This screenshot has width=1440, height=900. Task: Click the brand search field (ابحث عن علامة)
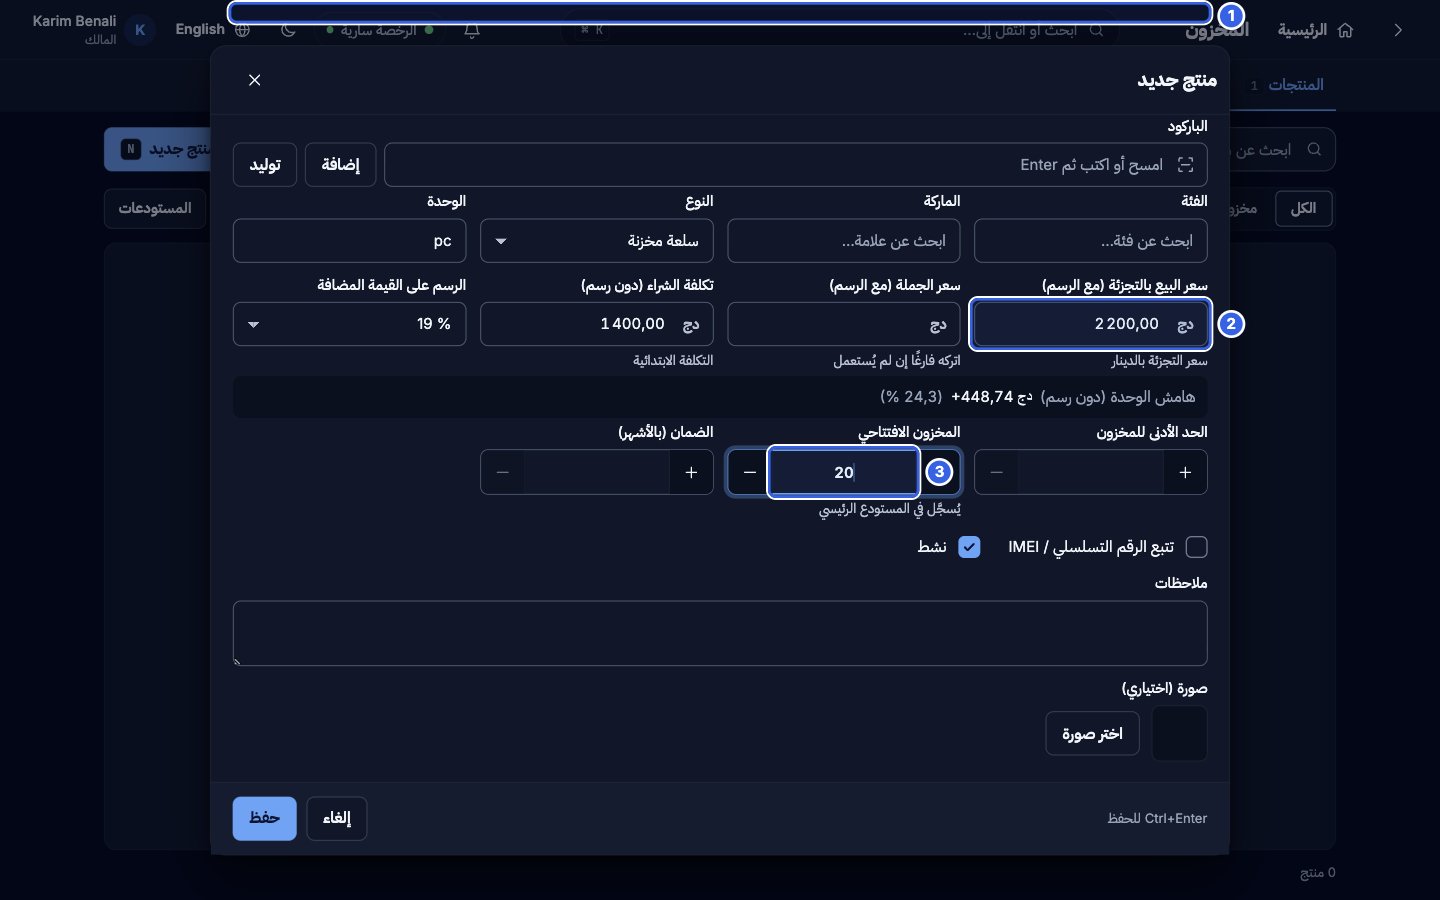pyautogui.click(x=844, y=241)
